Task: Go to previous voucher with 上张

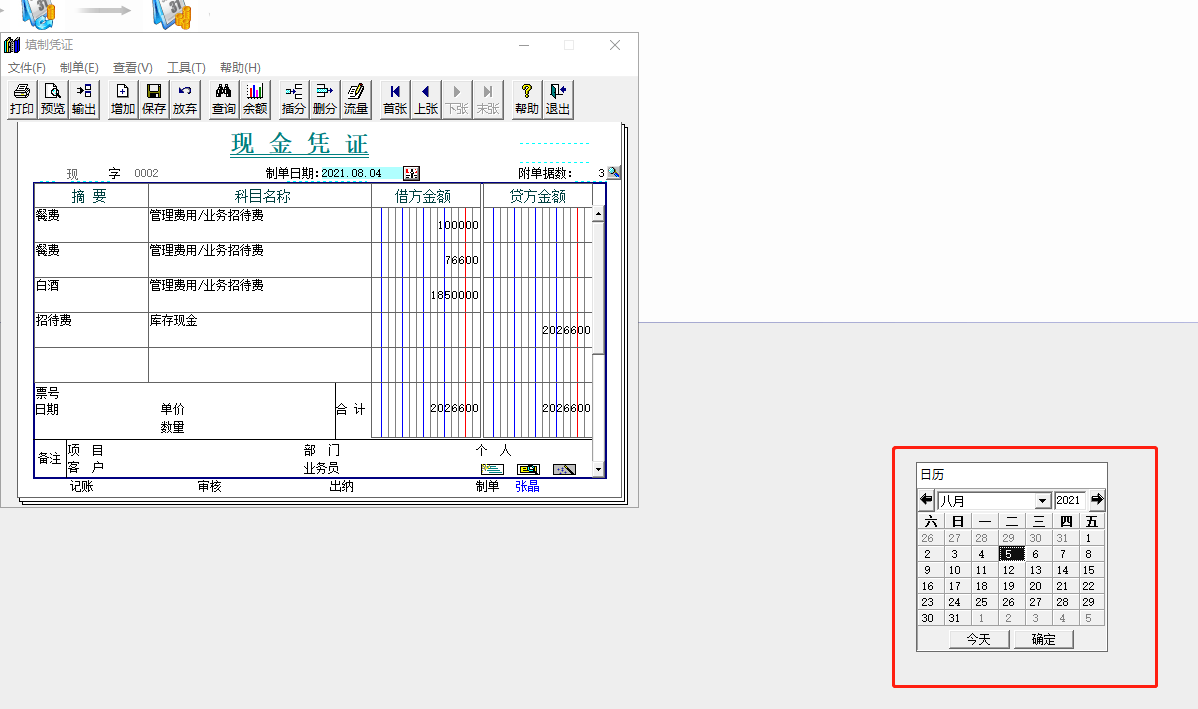Action: [426, 99]
